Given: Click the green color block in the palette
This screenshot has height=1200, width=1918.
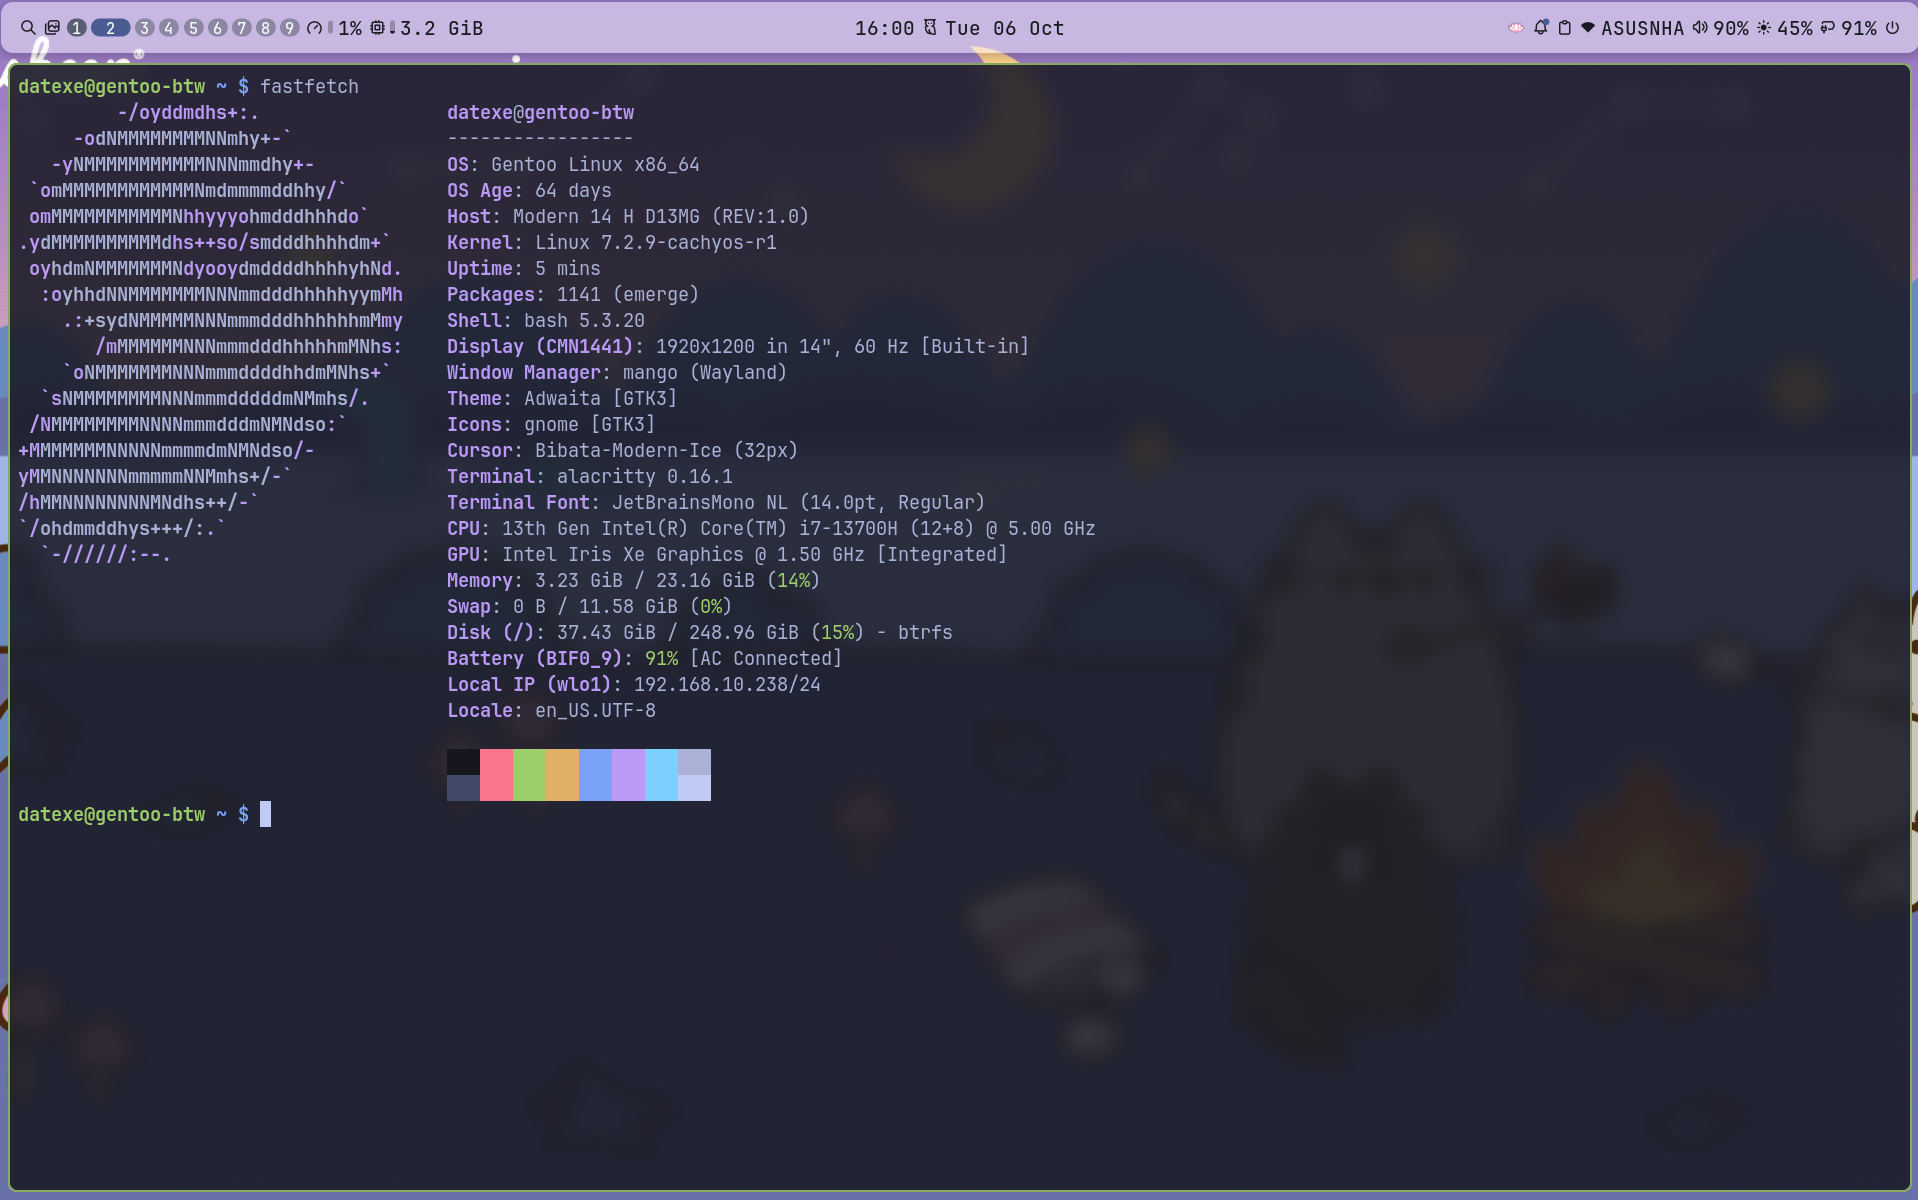Looking at the screenshot, I should 529,775.
